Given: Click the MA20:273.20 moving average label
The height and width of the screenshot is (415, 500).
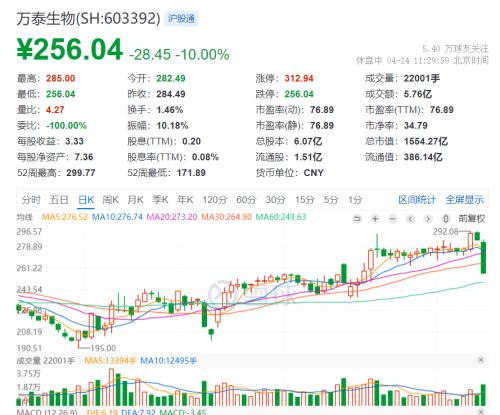Looking at the screenshot, I should (x=172, y=217).
